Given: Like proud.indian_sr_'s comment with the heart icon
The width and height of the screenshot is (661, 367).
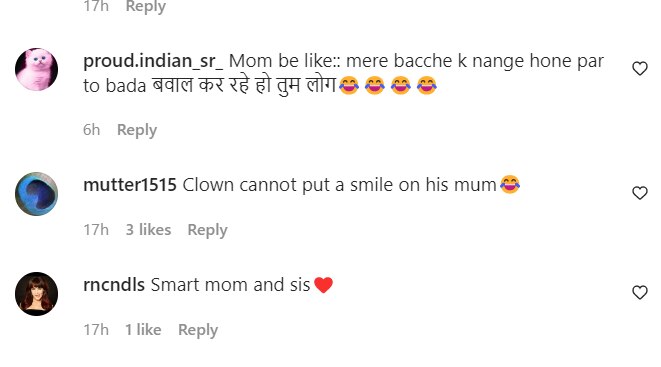Looking at the screenshot, I should 640,68.
